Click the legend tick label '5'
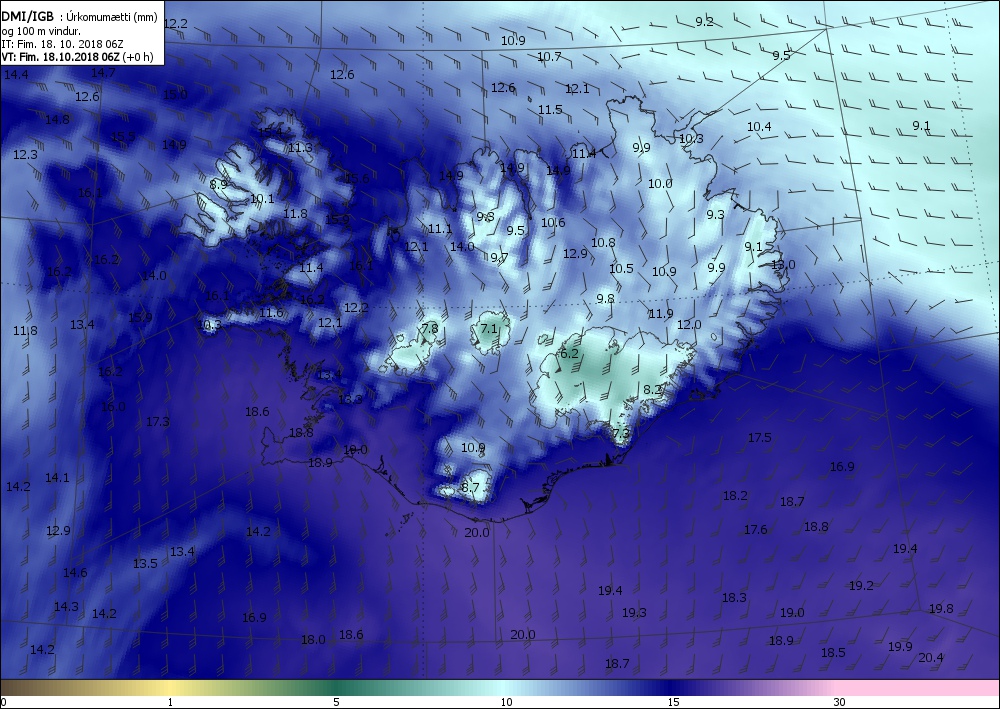1000x709 pixels. 337,702
